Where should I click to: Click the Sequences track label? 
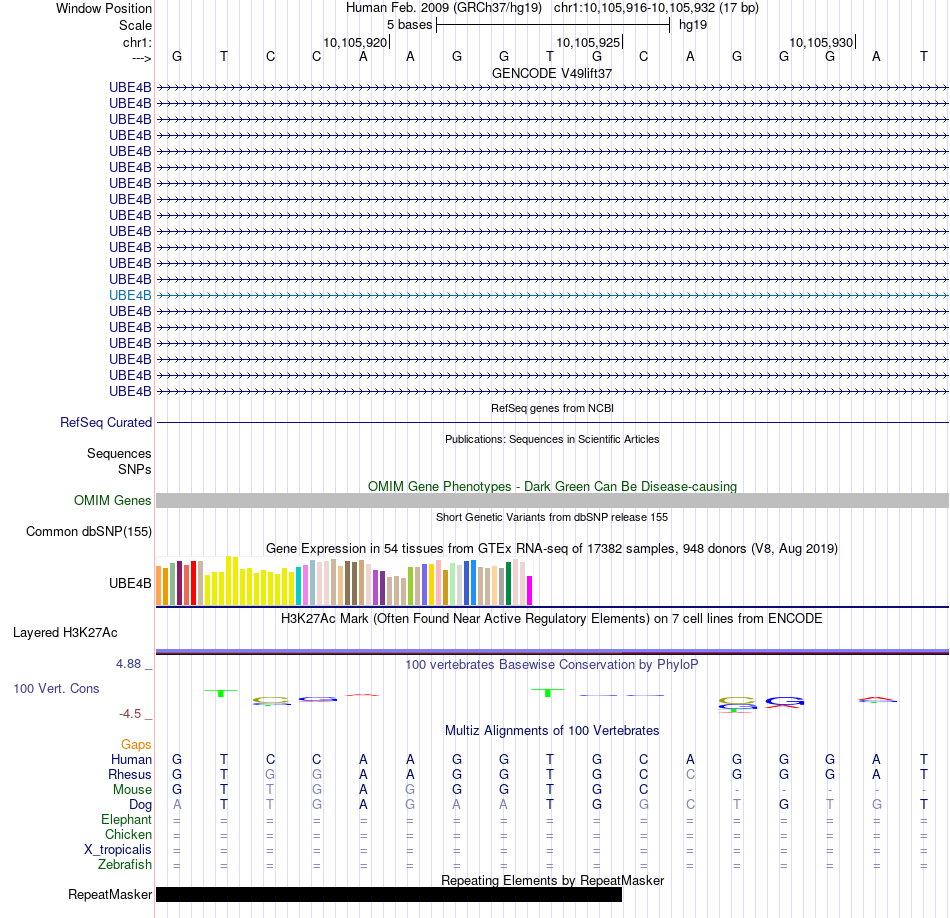point(119,454)
